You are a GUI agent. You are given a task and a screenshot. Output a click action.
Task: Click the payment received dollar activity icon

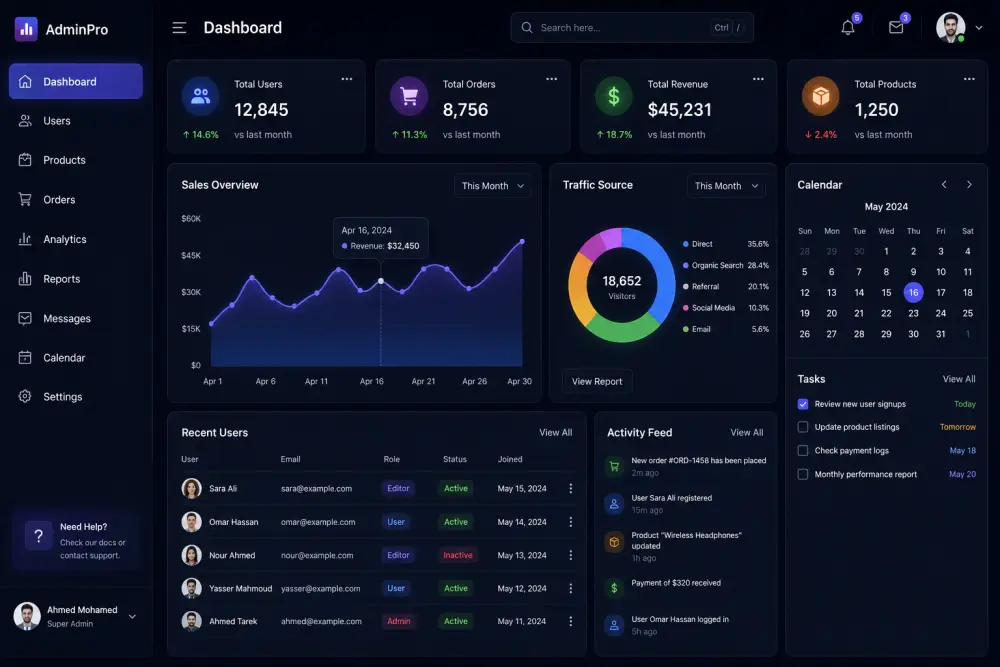(x=614, y=588)
